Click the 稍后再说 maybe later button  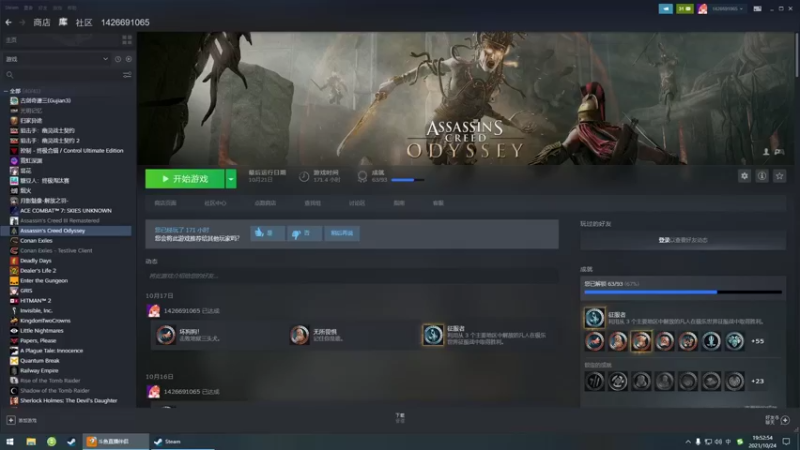click(342, 233)
